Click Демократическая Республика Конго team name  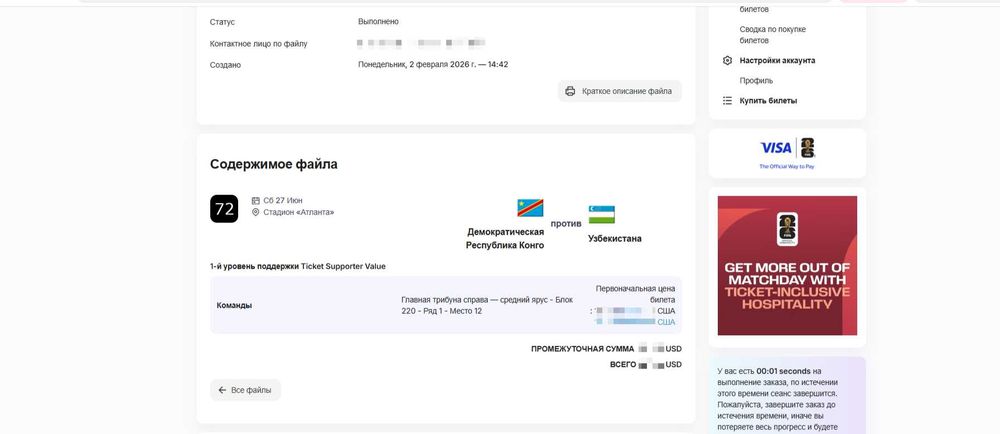coord(505,238)
